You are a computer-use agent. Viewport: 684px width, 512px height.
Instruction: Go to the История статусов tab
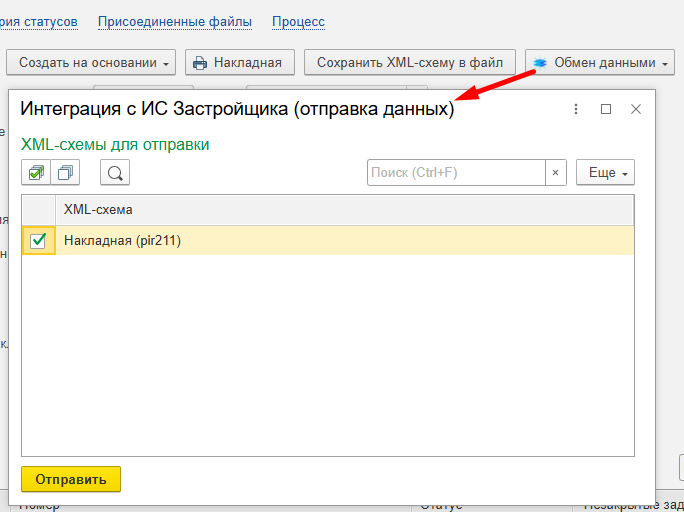tap(39, 21)
